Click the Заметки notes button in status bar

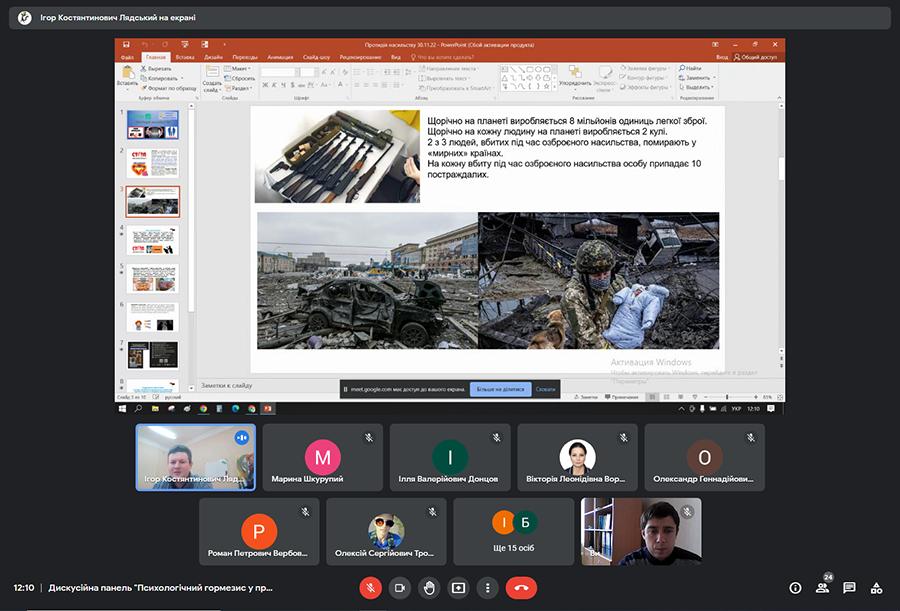point(585,397)
